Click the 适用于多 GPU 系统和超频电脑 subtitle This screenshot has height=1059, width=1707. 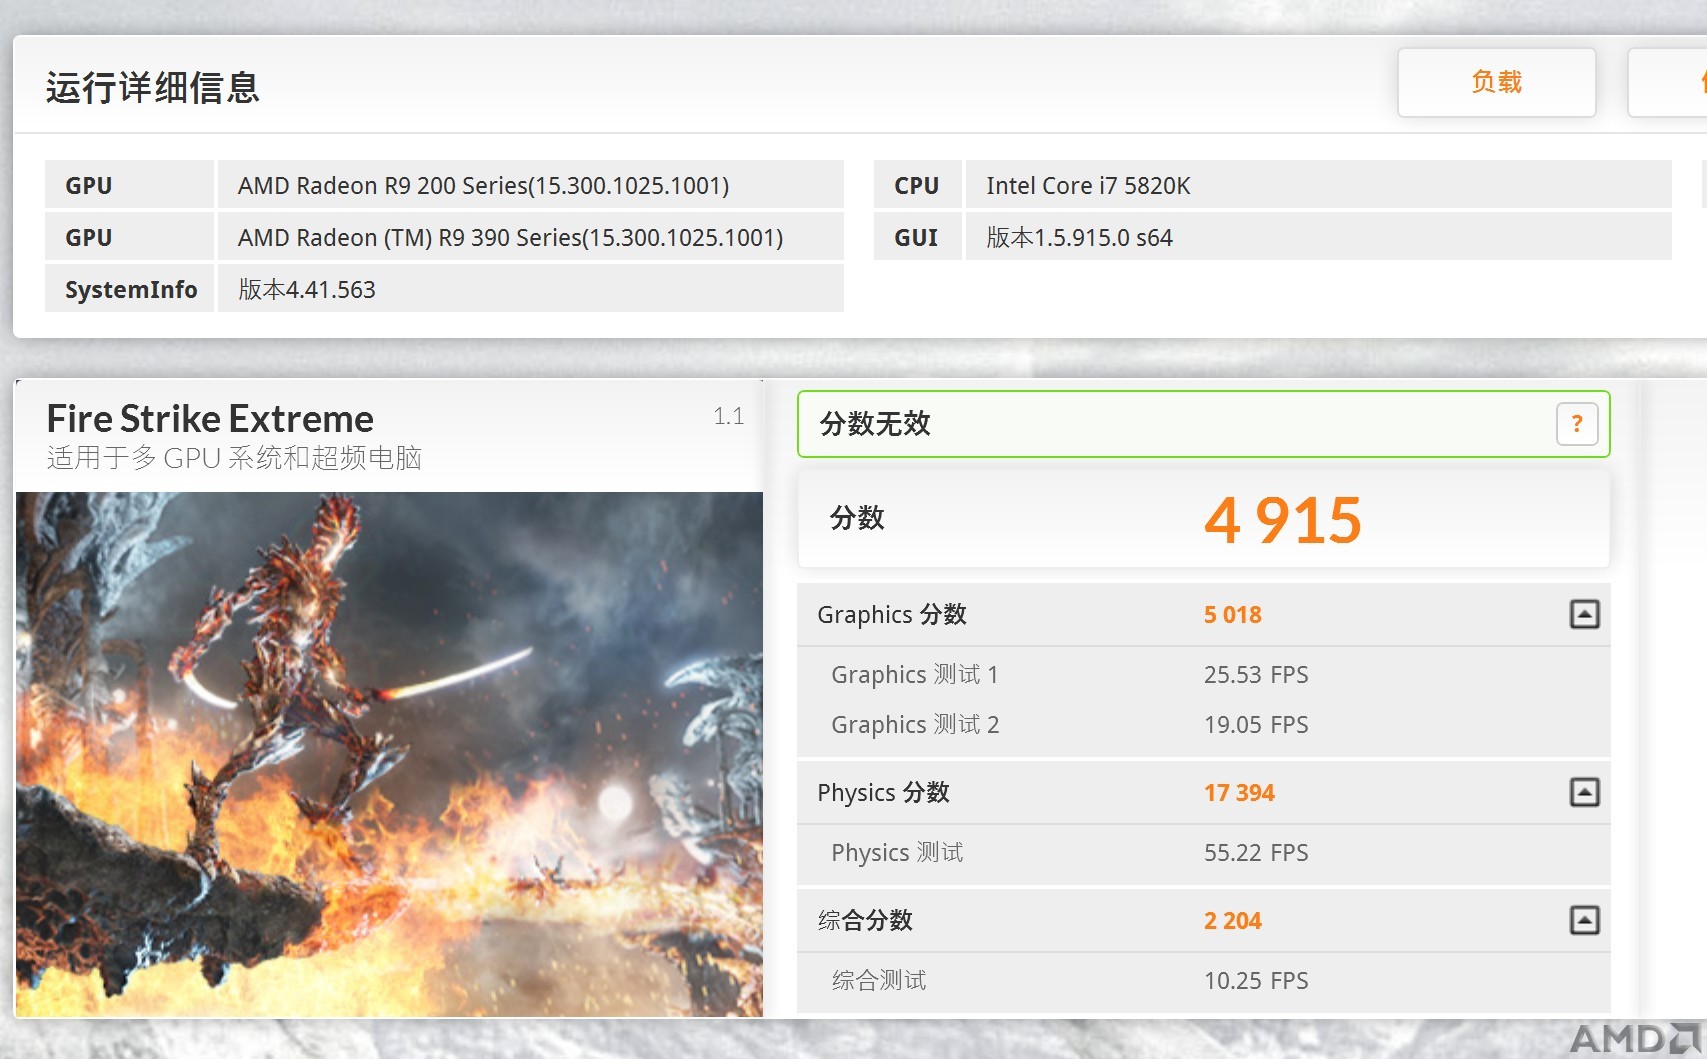(234, 458)
